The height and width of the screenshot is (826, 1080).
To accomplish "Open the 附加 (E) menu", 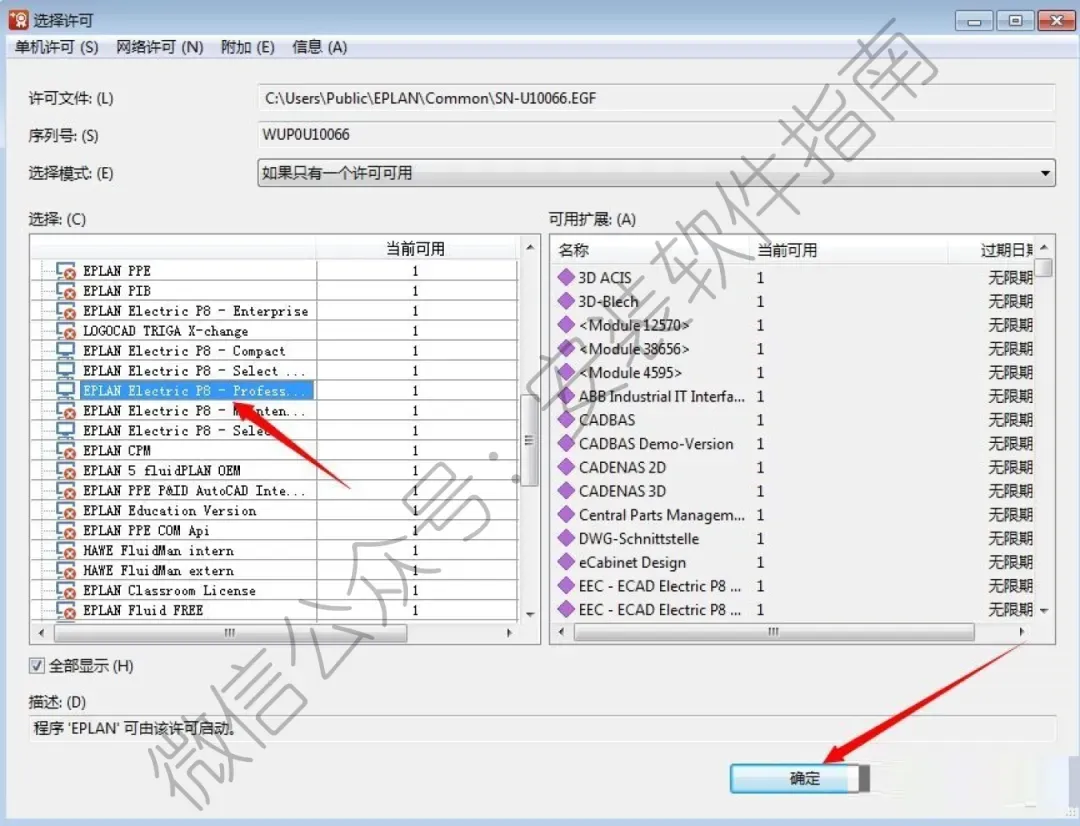I will pos(247,47).
